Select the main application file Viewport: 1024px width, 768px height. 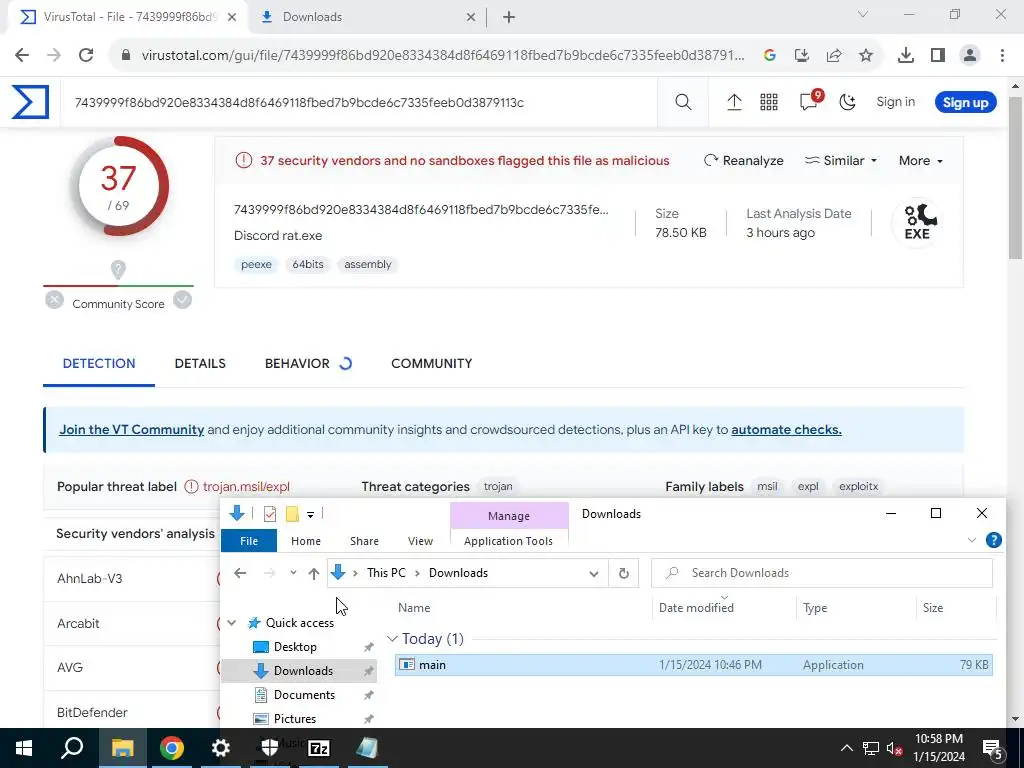tap(694, 665)
